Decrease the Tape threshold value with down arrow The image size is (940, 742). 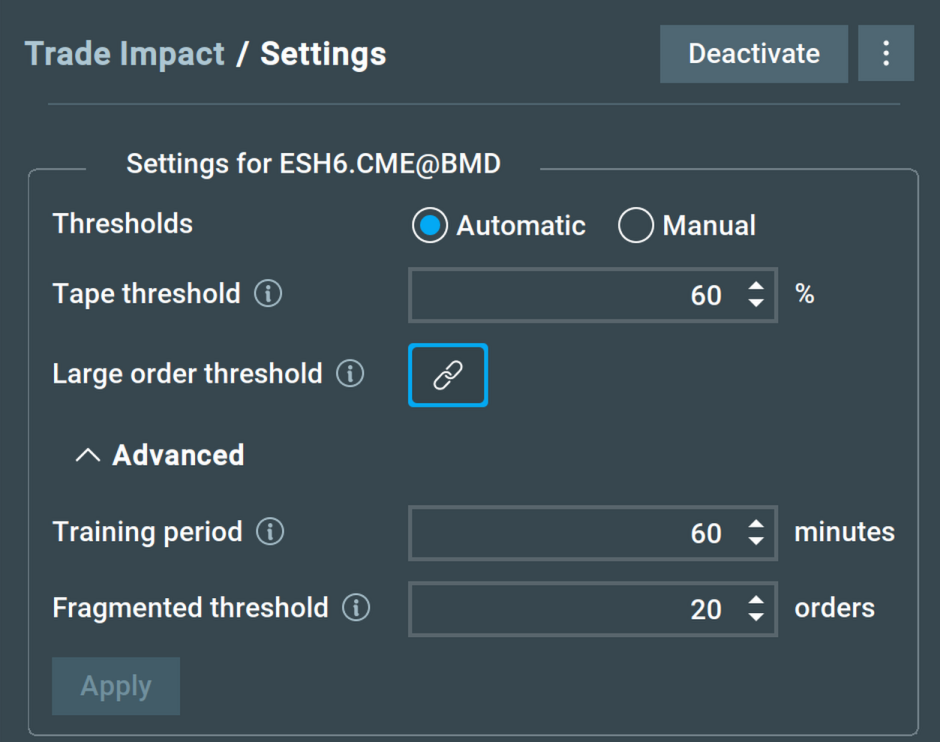[x=756, y=303]
